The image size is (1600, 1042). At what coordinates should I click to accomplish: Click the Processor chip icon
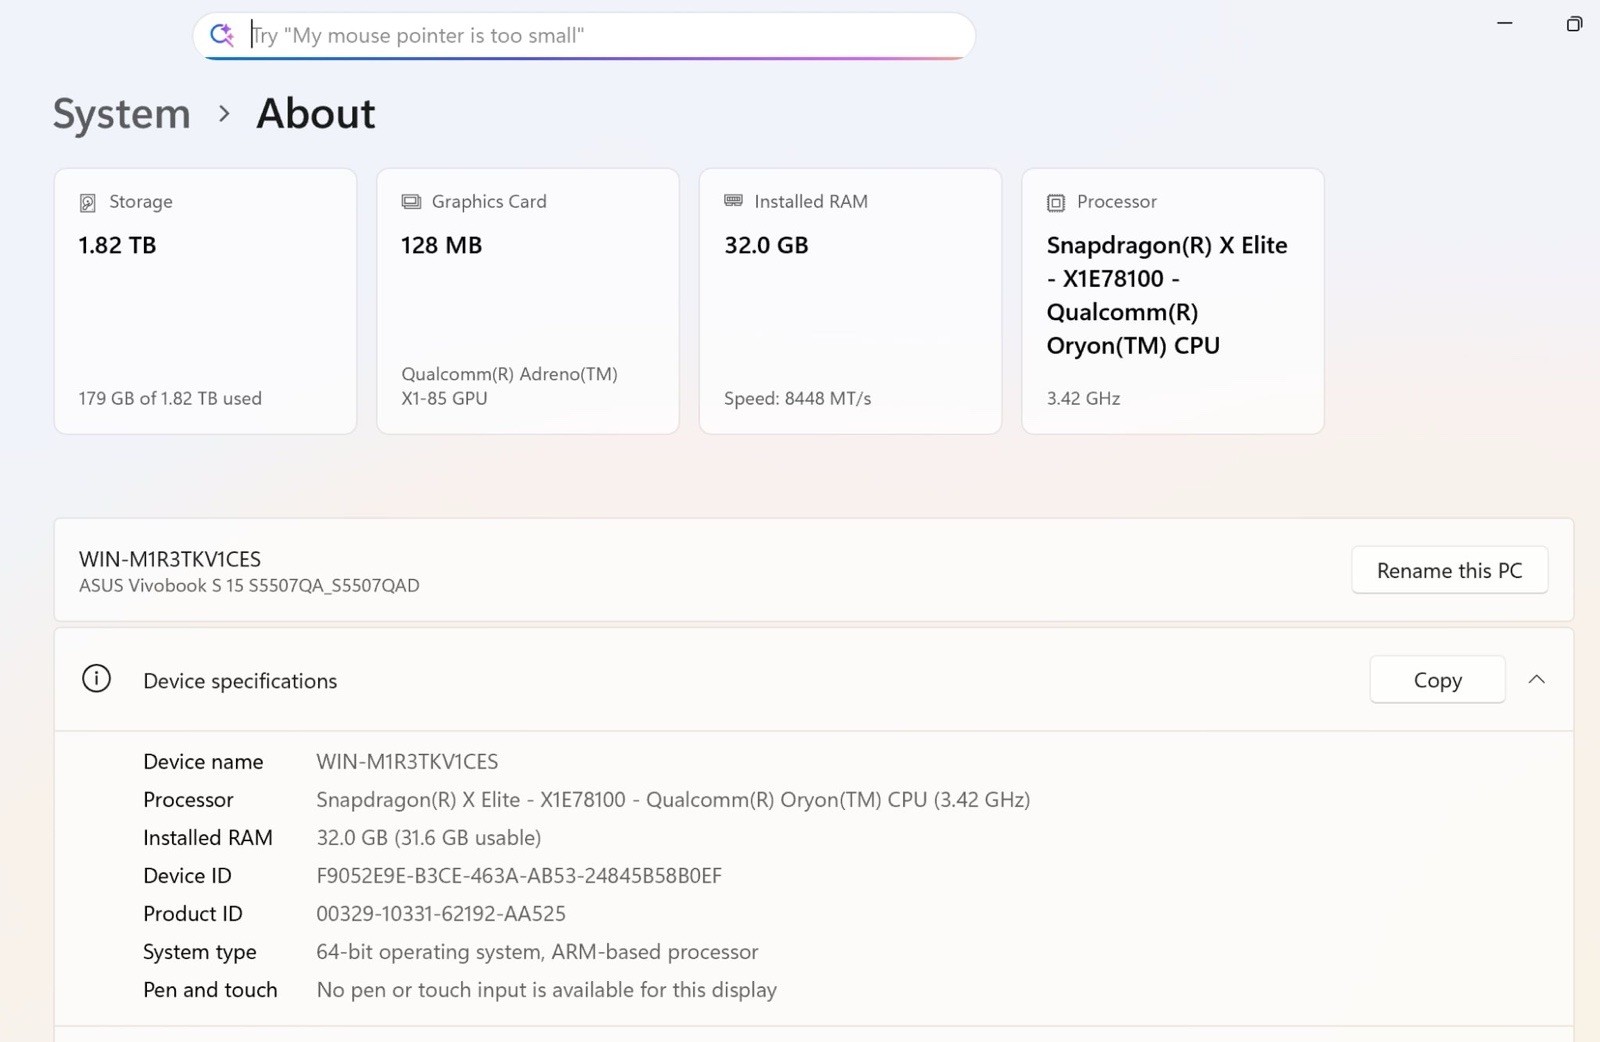click(x=1056, y=203)
